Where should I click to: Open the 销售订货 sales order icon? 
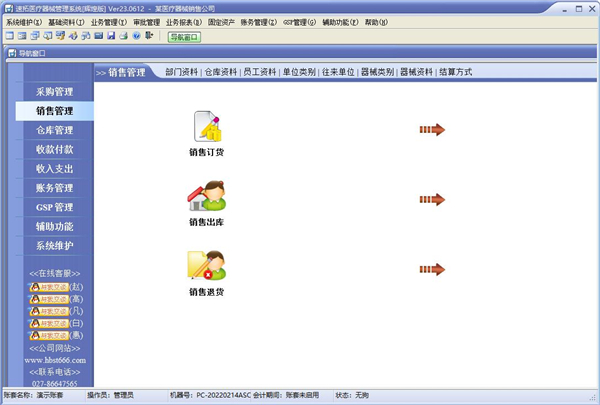207,126
